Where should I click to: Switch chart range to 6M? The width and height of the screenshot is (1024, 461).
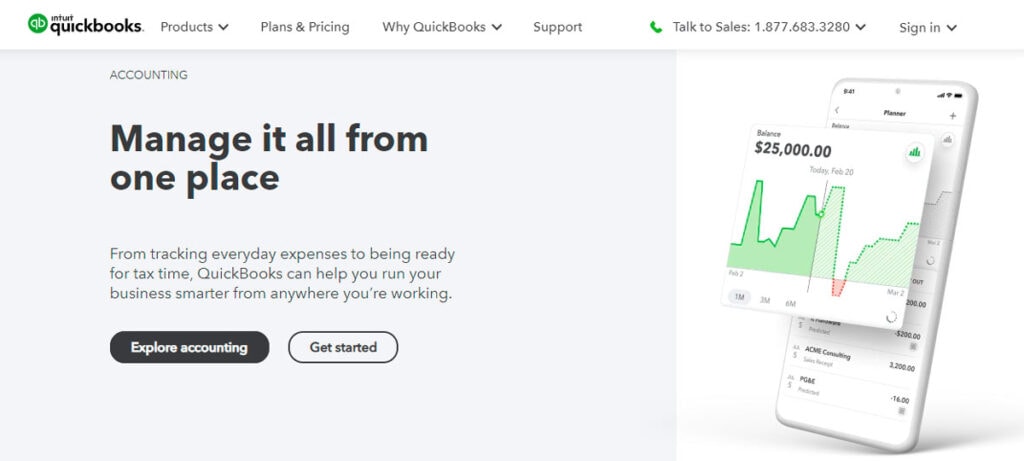click(x=790, y=303)
